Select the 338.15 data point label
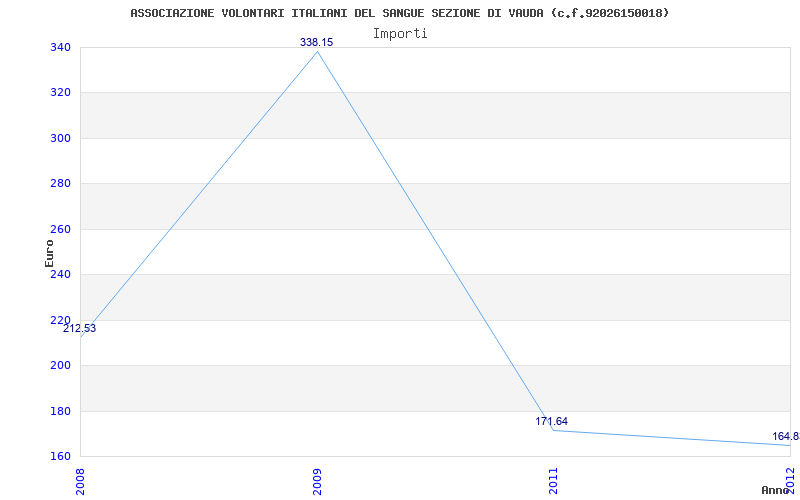Viewport: 800px width, 500px height. pos(316,42)
